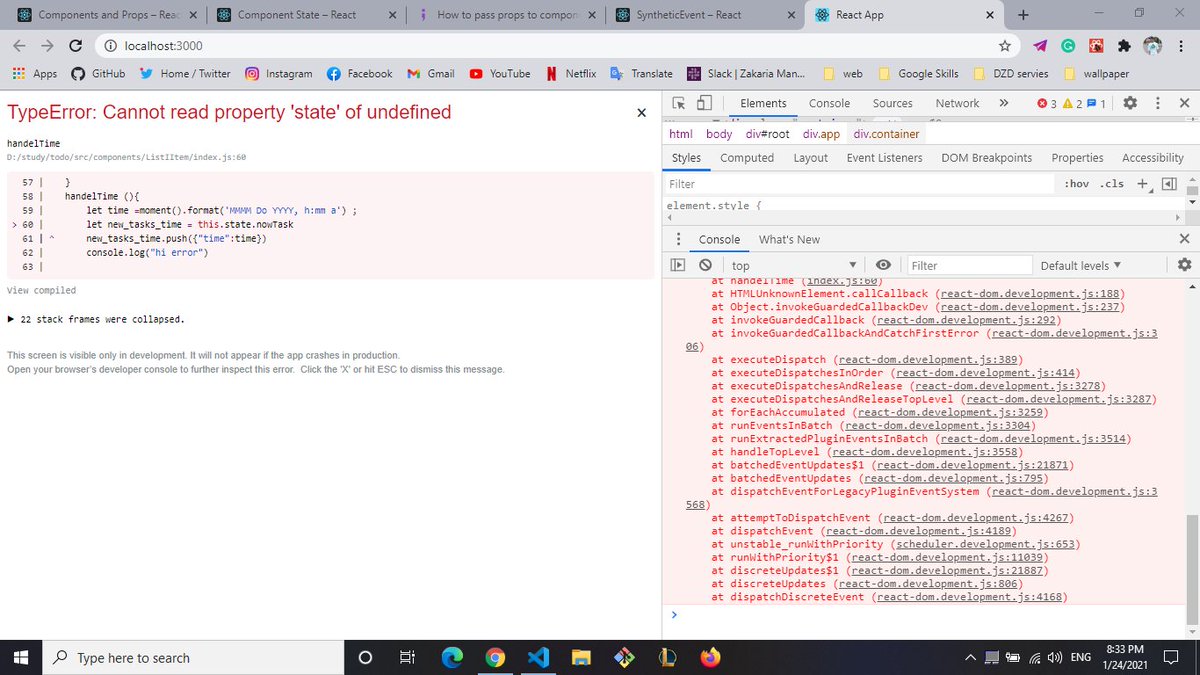Toggle :hov element state panel
This screenshot has height=675, width=1200.
(1078, 184)
